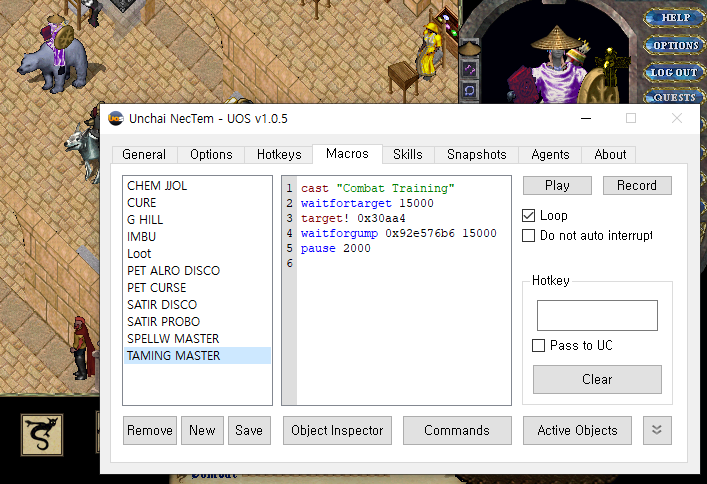Image resolution: width=707 pixels, height=484 pixels.
Task: Start recording with the Record button
Action: (637, 185)
